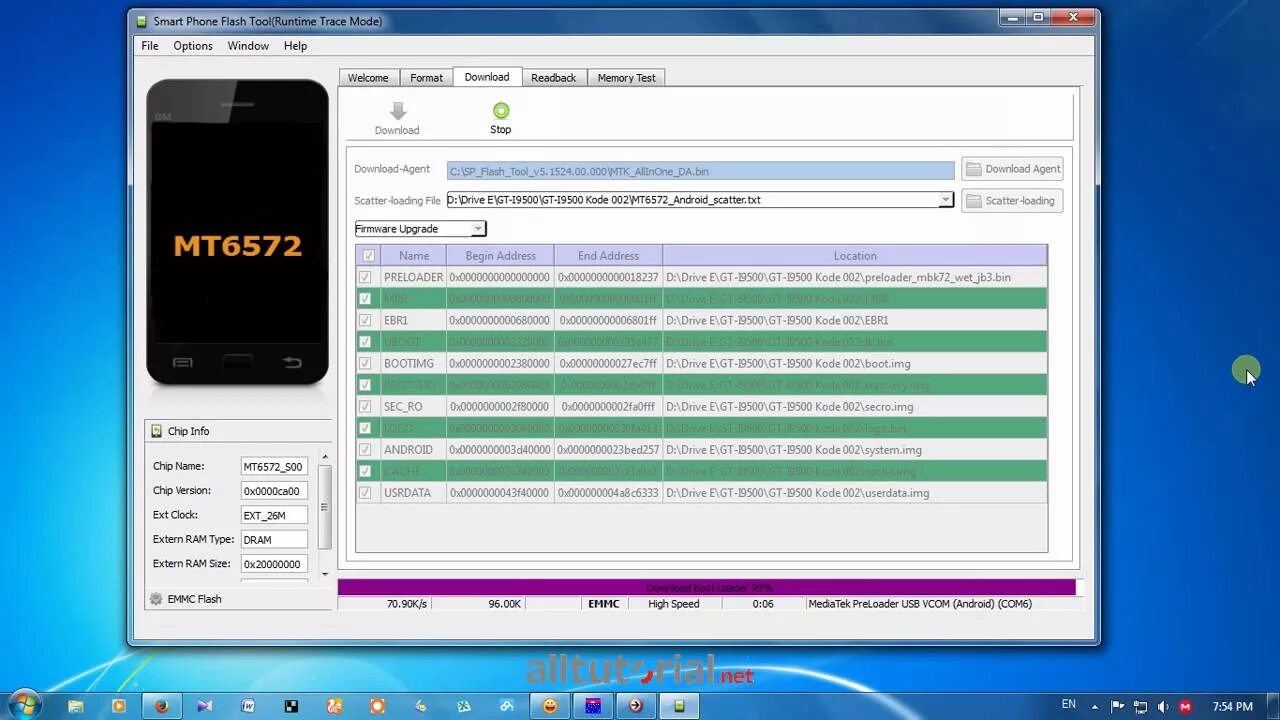This screenshot has height=720, width=1280.
Task: Click the red M antivirus tray icon
Action: pyautogui.click(x=1185, y=706)
